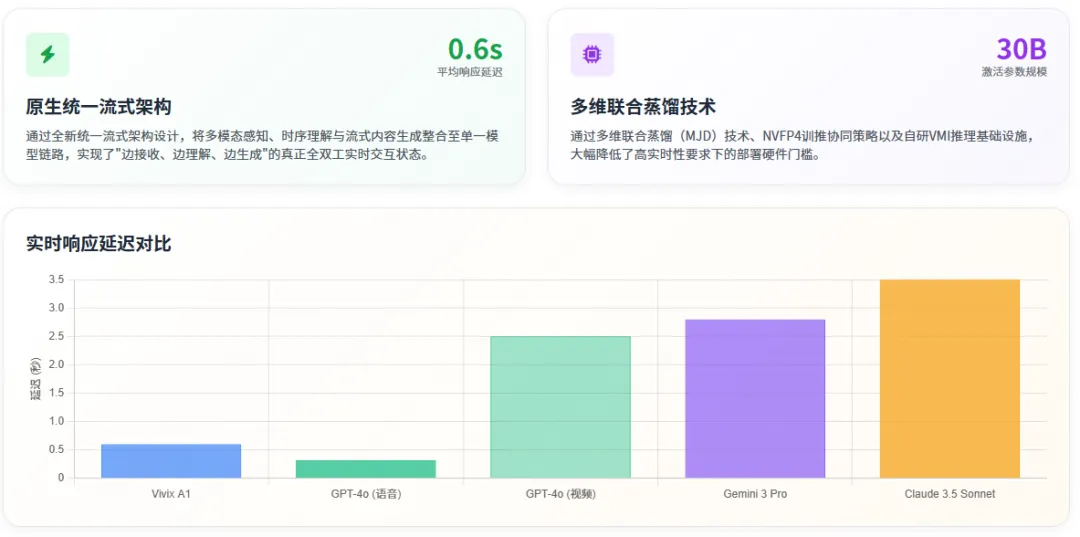Viewport: 1080px width, 537px height.
Task: Click the paragraph starting 通过全新统一流式架构设计
Action: click(262, 145)
